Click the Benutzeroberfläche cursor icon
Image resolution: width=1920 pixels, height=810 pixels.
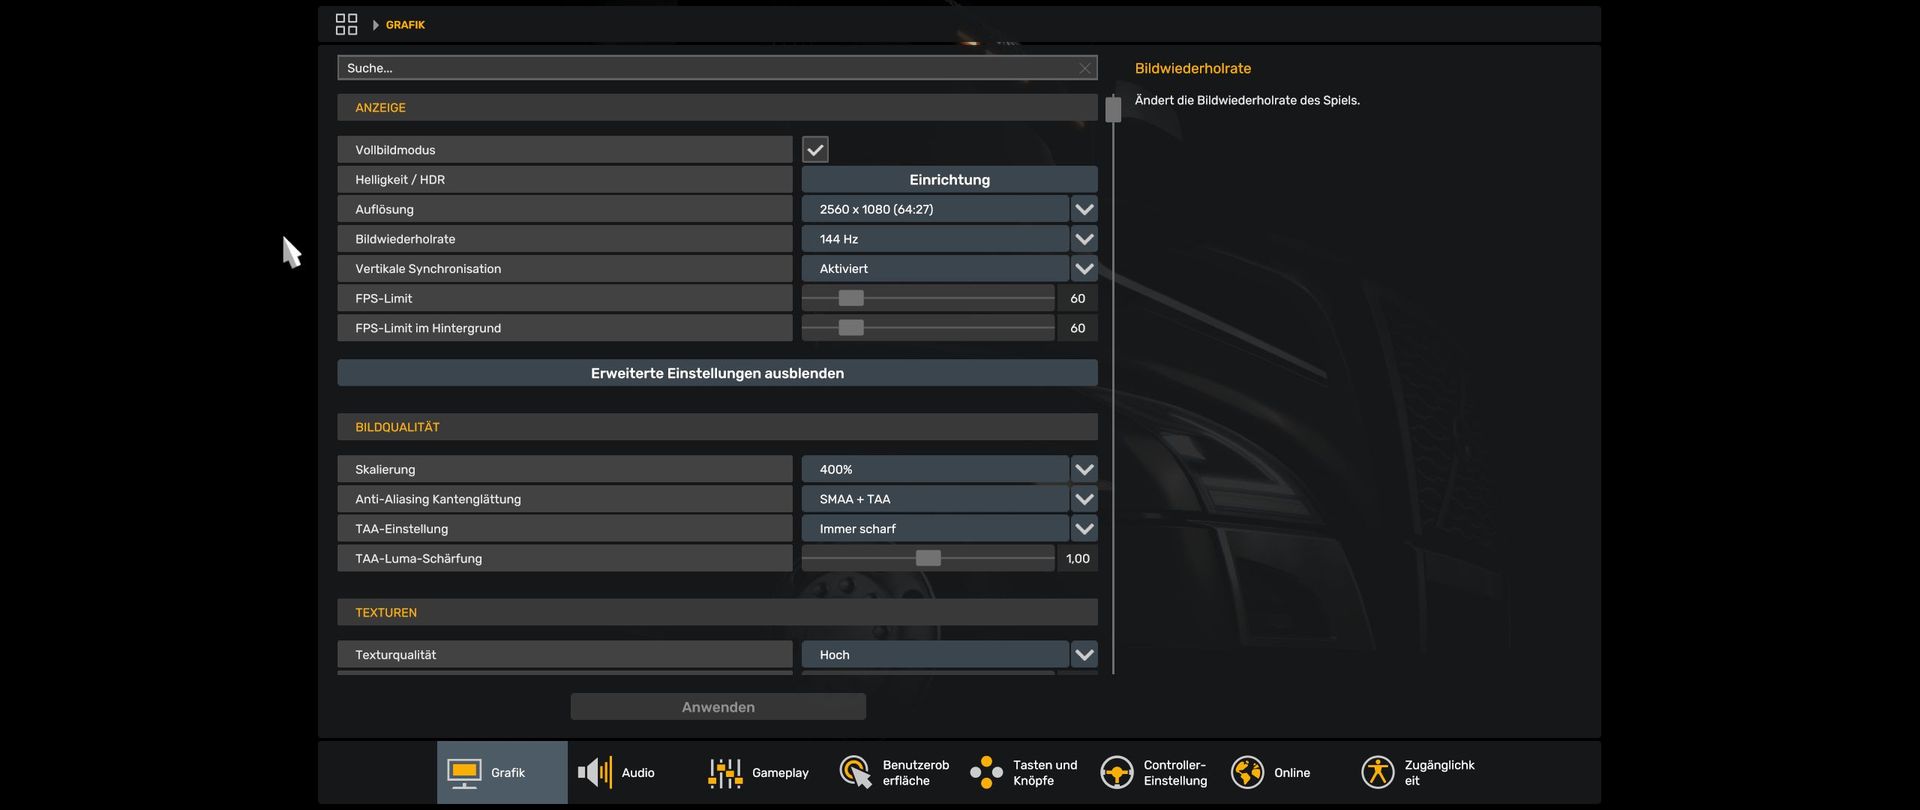pyautogui.click(x=856, y=773)
